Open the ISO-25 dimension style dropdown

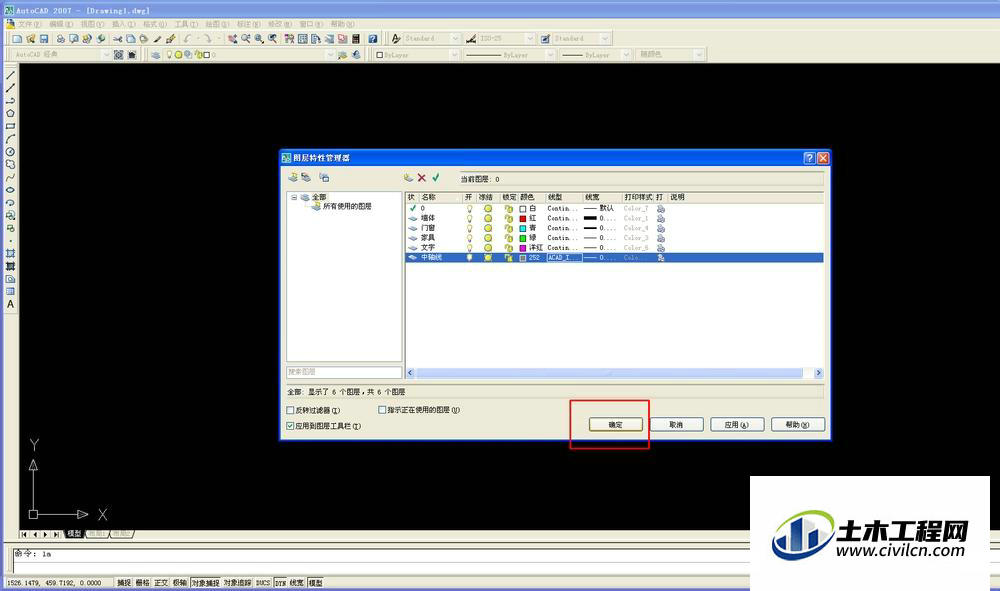tap(529, 39)
